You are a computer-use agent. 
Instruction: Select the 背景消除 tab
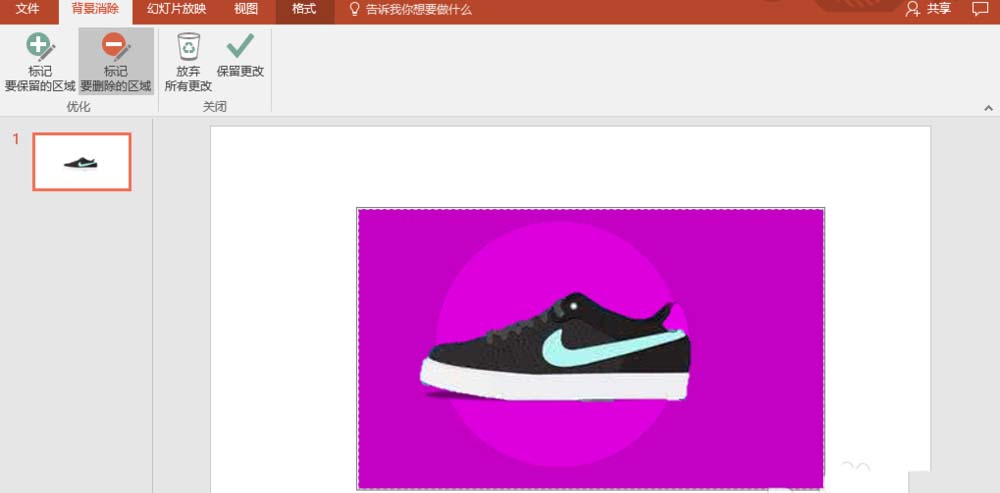coord(96,10)
